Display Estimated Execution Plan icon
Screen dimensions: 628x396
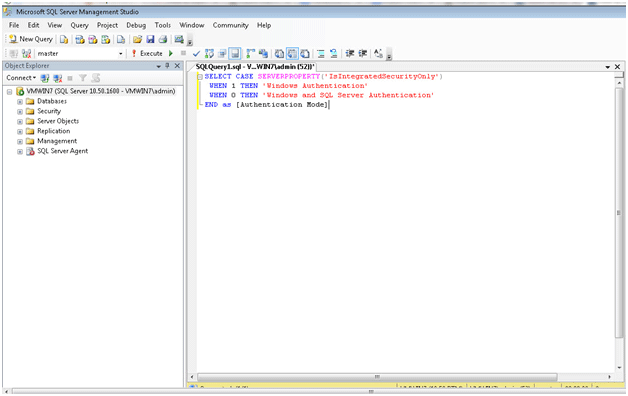[209, 53]
